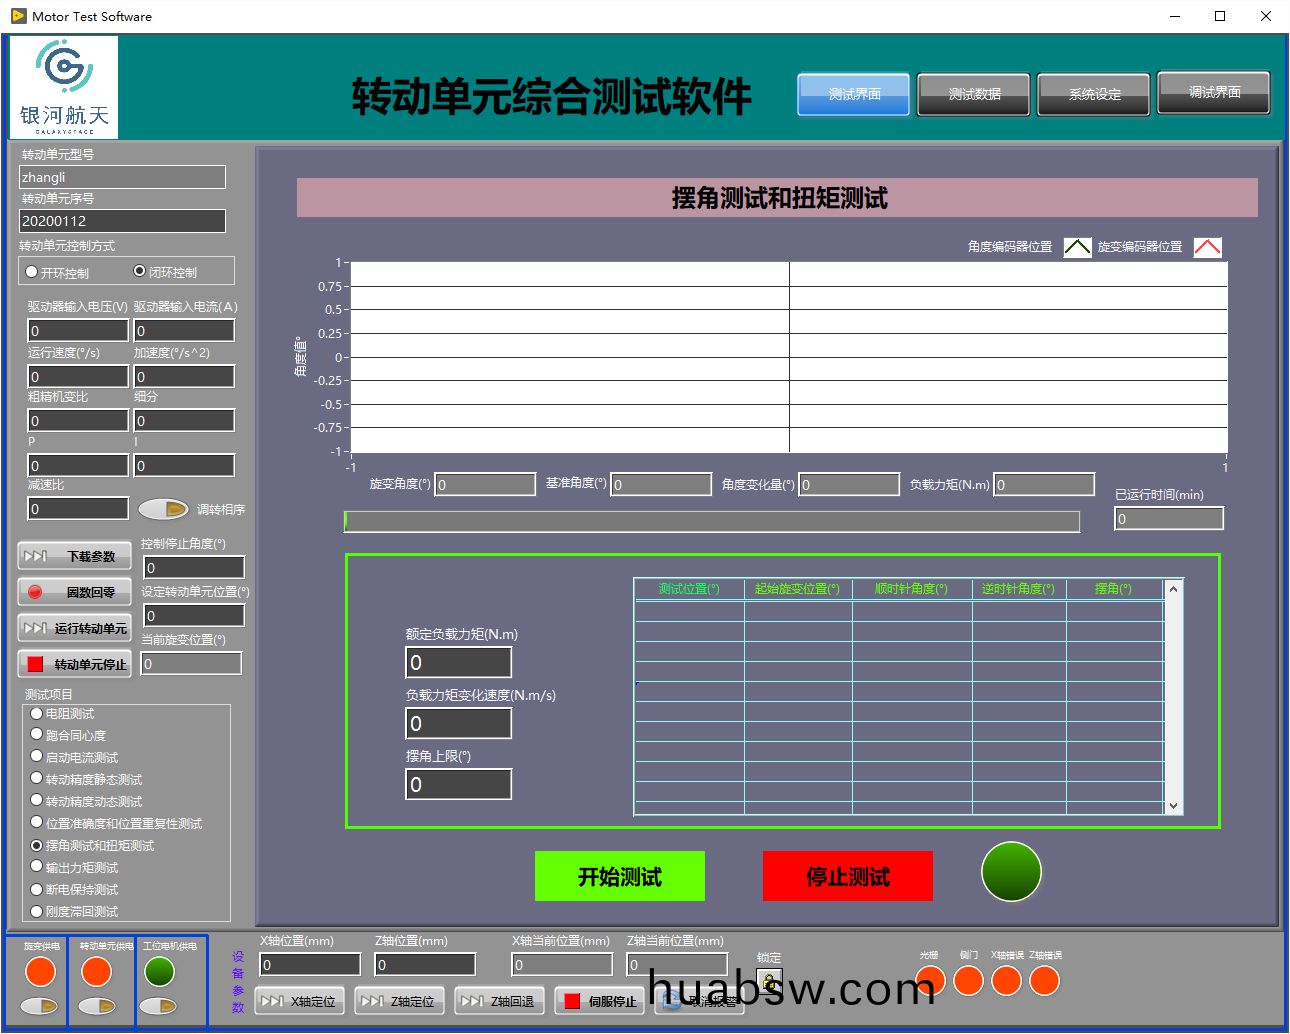Click the 角度编码器位置 green legend icon

pos(1077,247)
